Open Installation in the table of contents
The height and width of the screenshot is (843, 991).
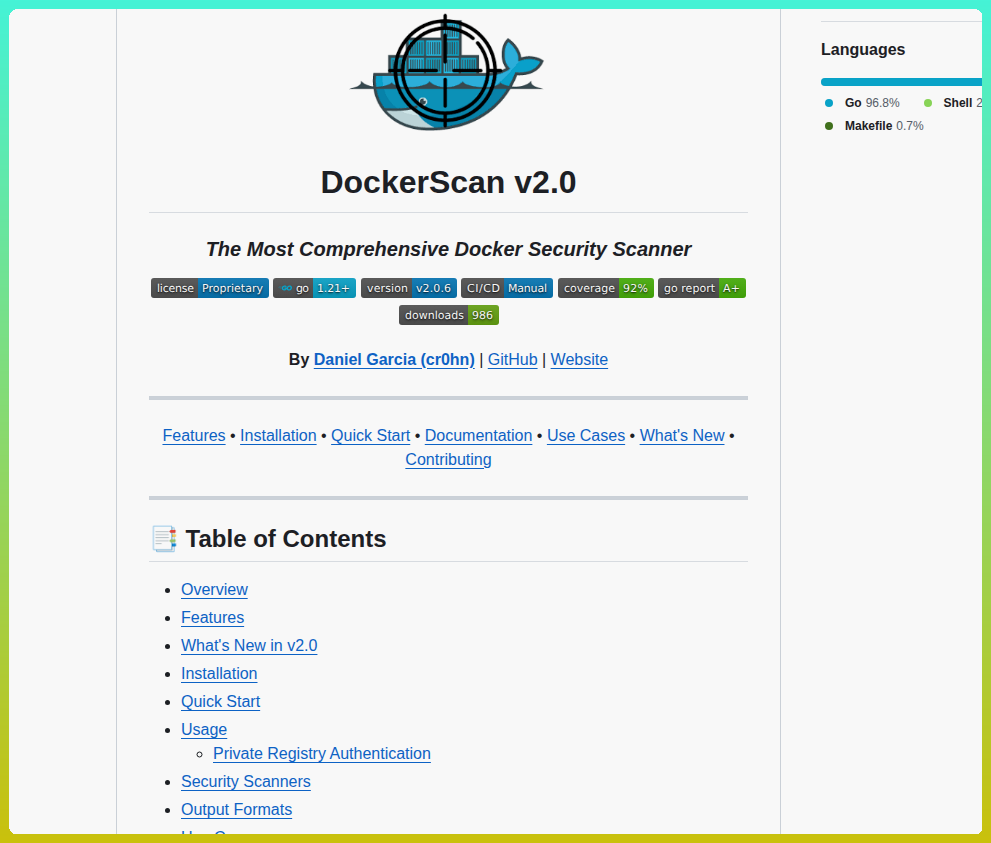[x=219, y=674]
